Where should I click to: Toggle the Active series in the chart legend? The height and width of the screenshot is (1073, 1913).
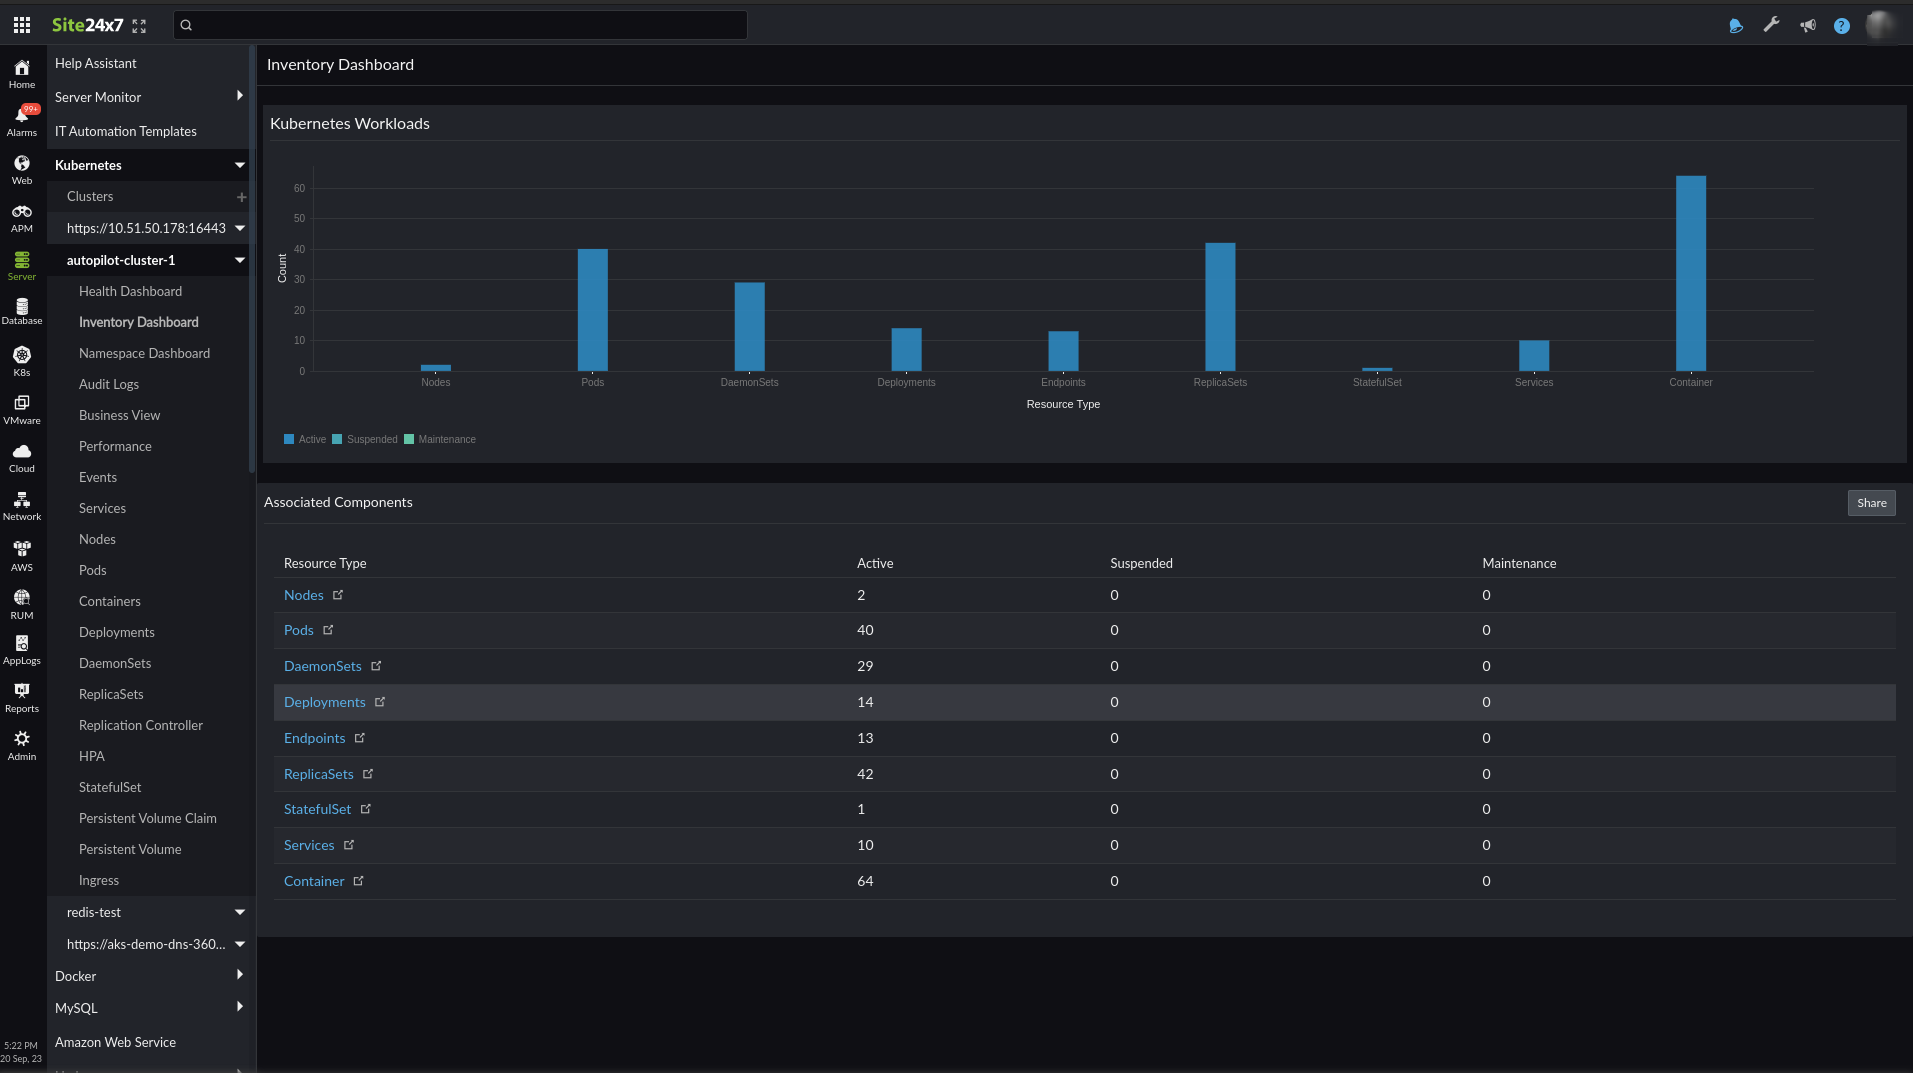304,439
